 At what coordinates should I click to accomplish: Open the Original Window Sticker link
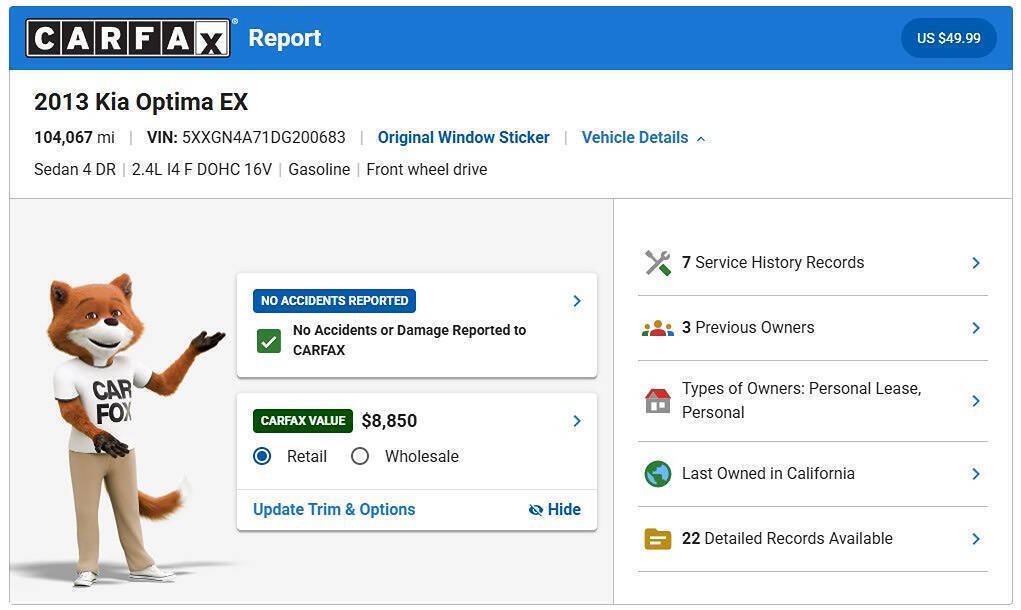click(464, 138)
